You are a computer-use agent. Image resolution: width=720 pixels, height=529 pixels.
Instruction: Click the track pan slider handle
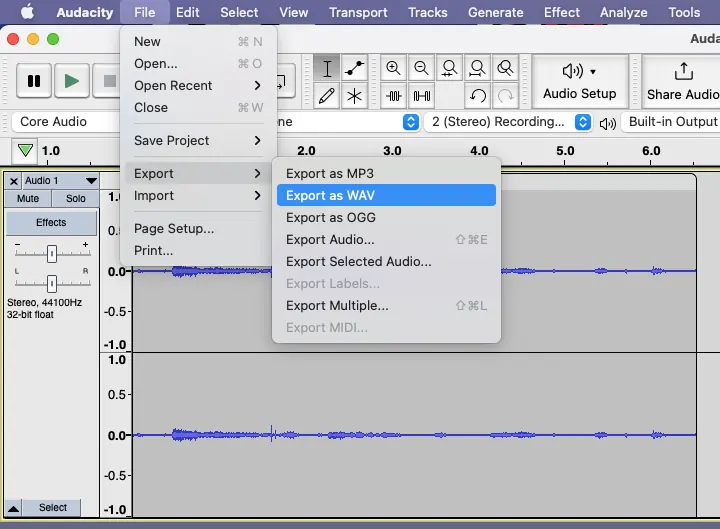52,284
